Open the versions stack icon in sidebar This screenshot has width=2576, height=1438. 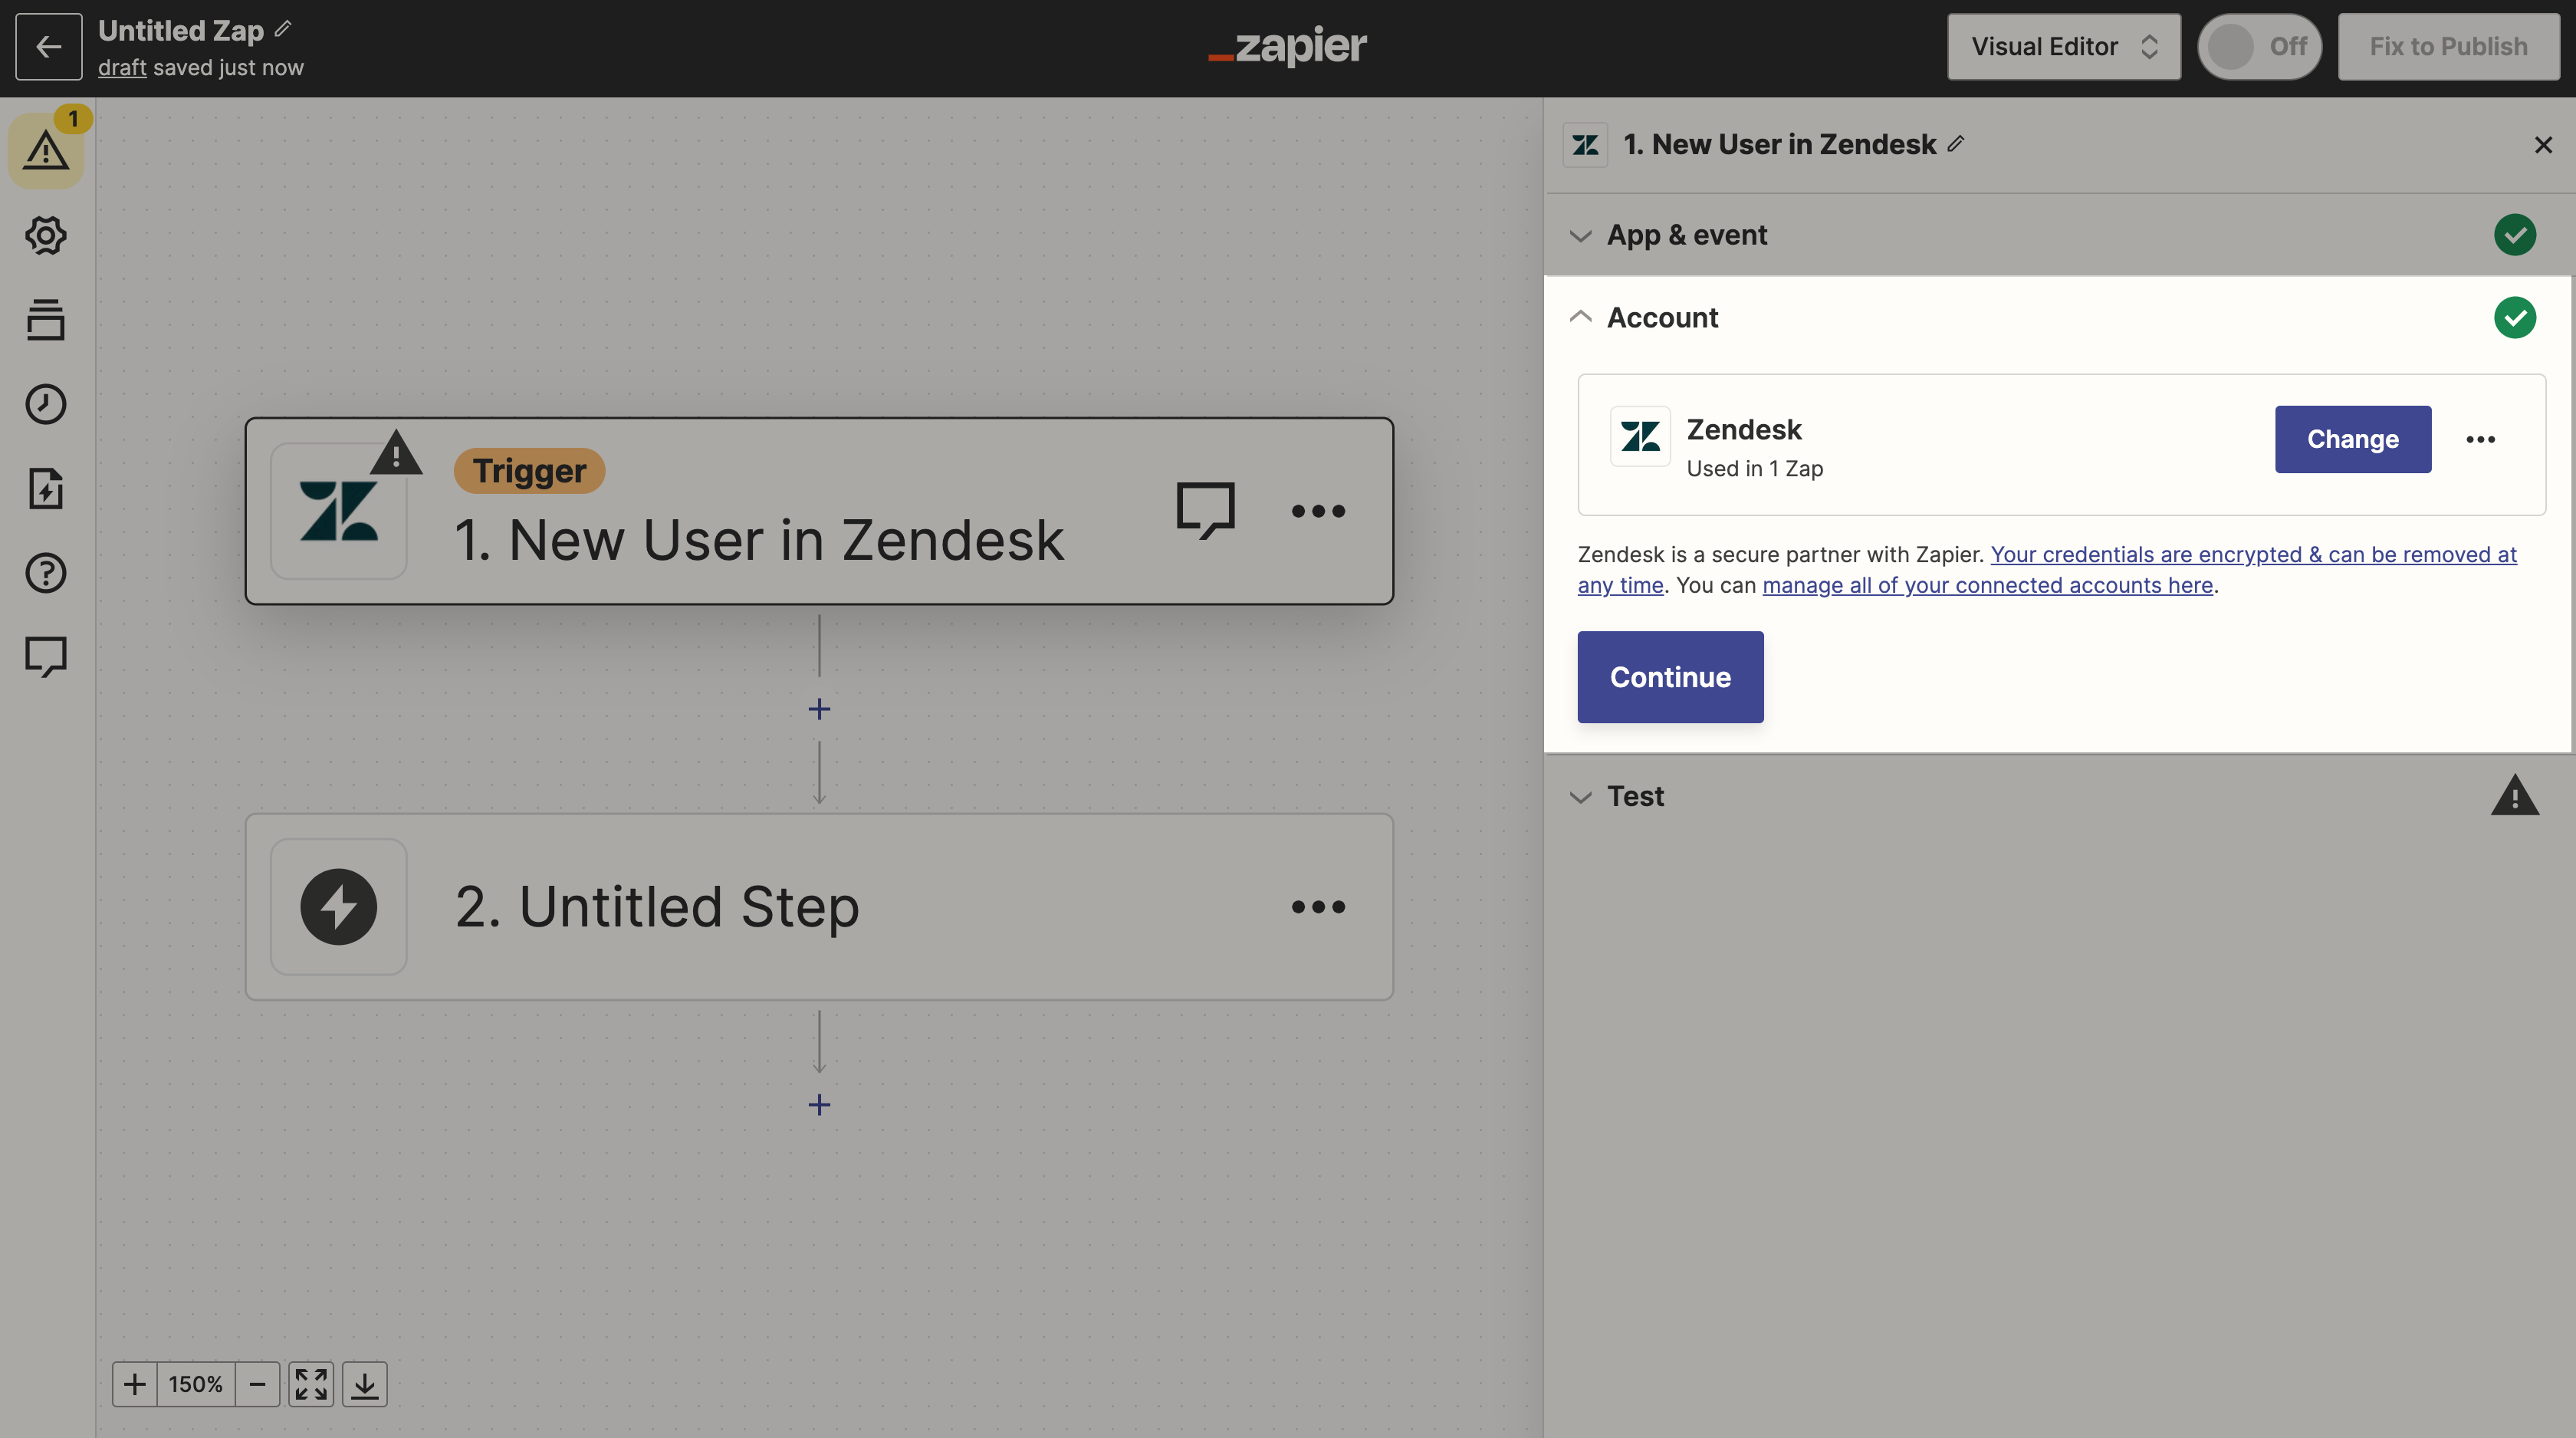tap(46, 320)
